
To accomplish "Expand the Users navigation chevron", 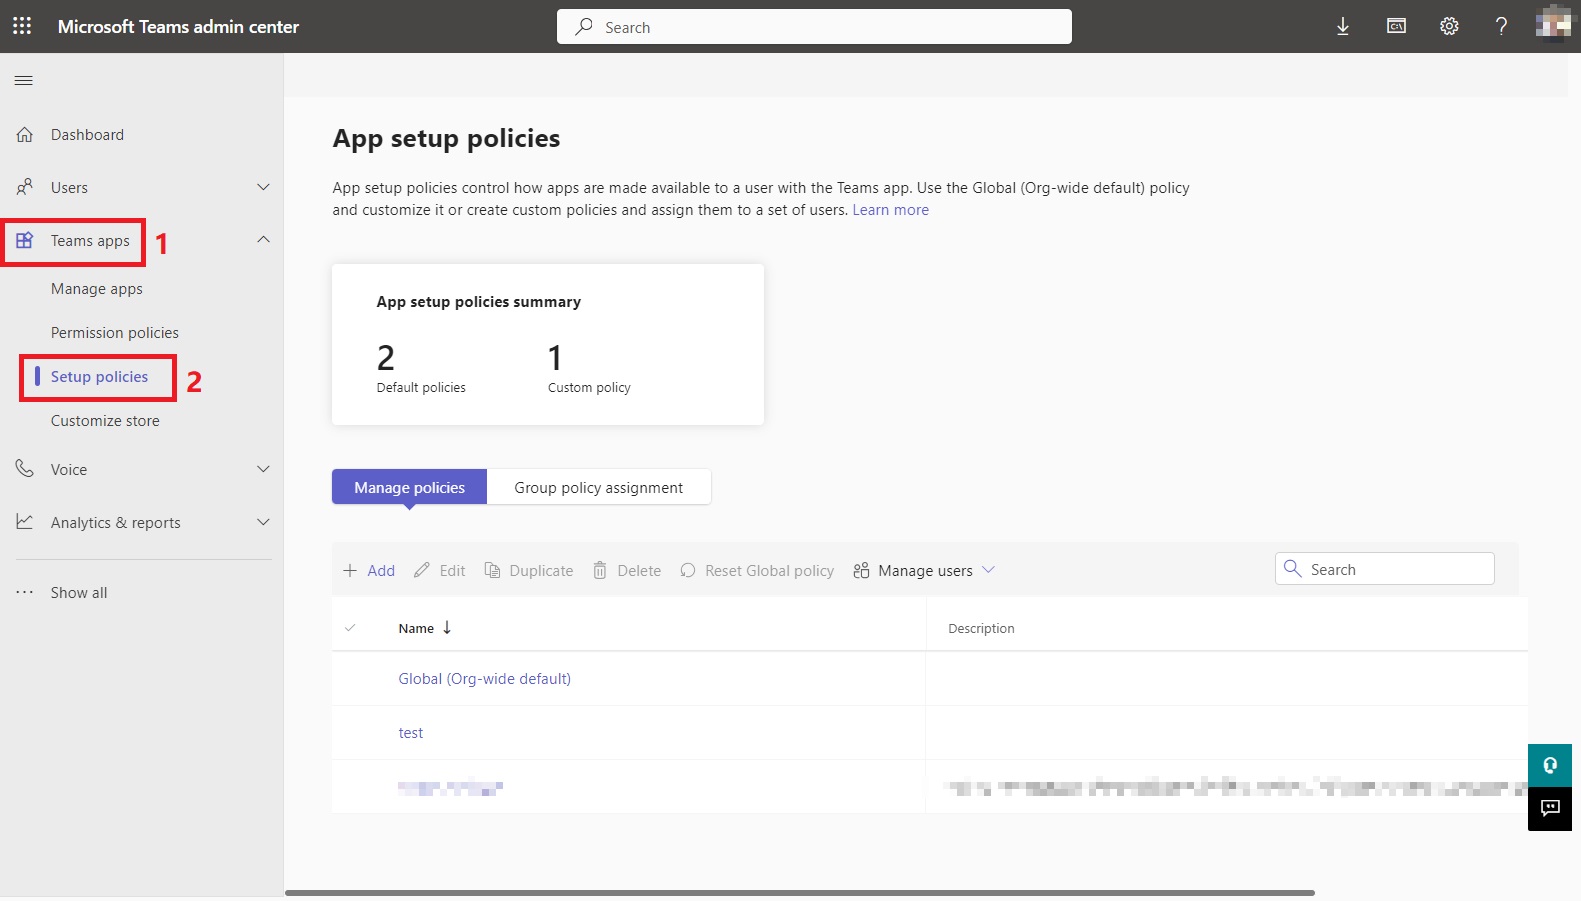I will click(263, 187).
